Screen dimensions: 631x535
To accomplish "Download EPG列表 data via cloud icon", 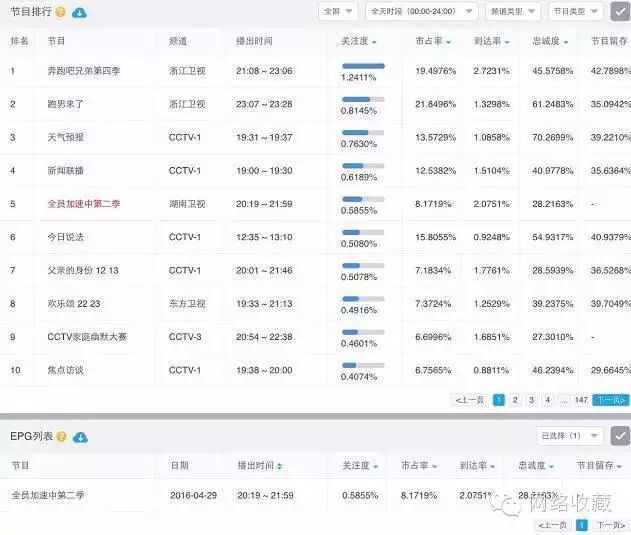I will [x=80, y=437].
